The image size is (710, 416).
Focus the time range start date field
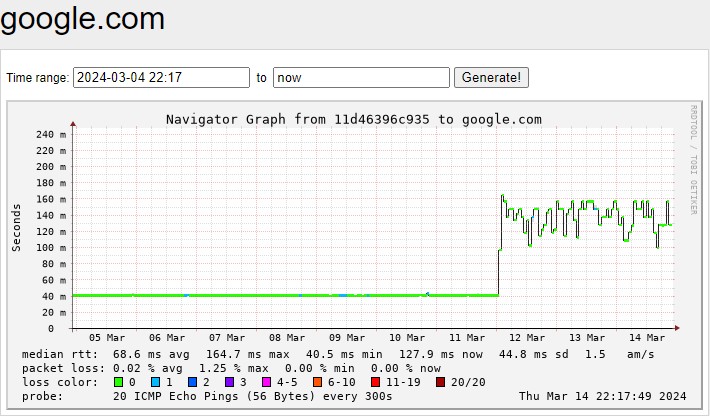(x=161, y=77)
